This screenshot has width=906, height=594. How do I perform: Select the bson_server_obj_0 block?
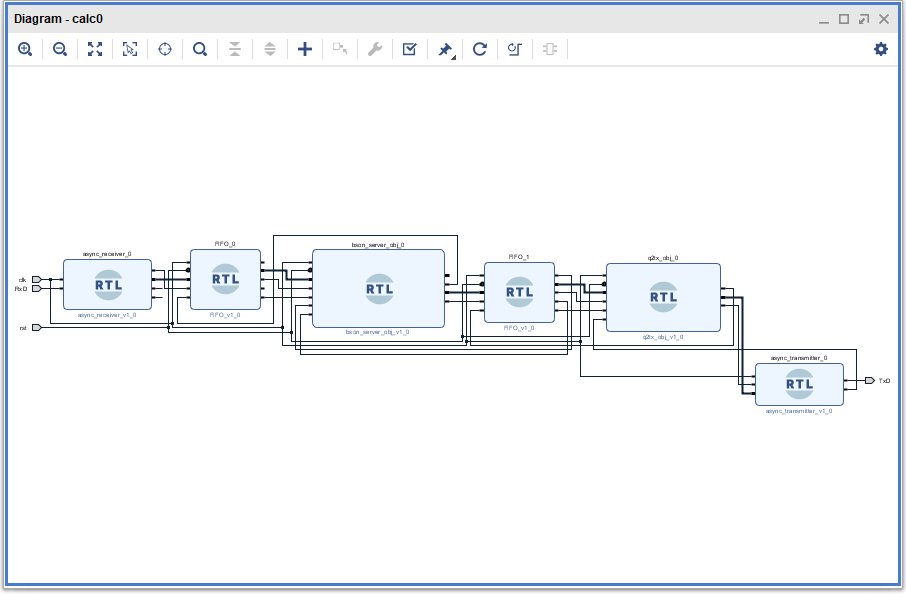click(x=379, y=289)
